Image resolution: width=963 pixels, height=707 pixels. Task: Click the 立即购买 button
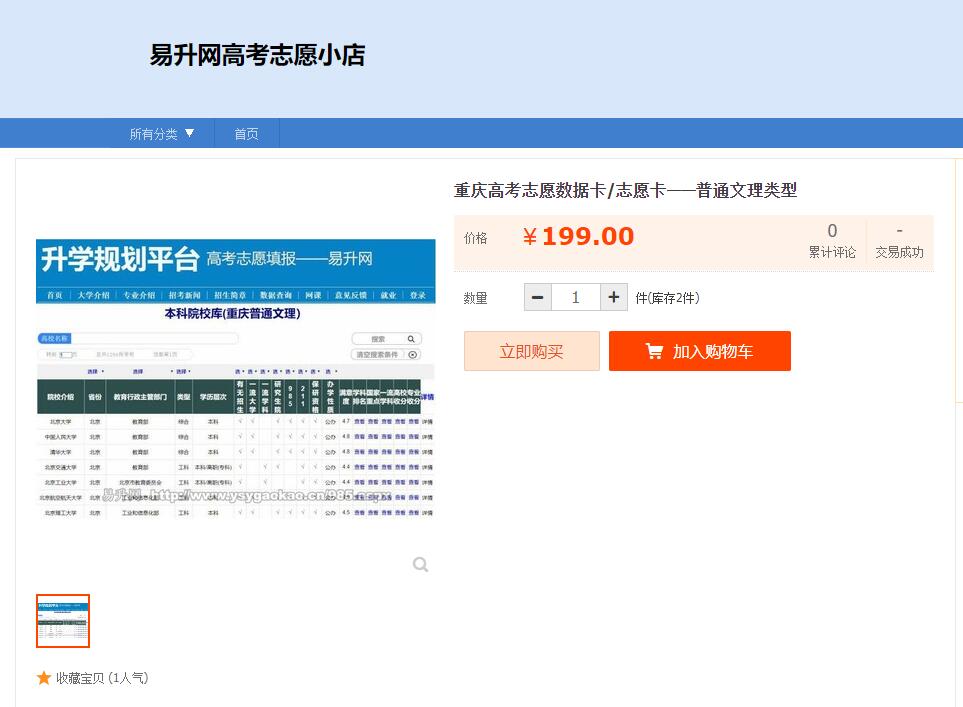pyautogui.click(x=531, y=351)
